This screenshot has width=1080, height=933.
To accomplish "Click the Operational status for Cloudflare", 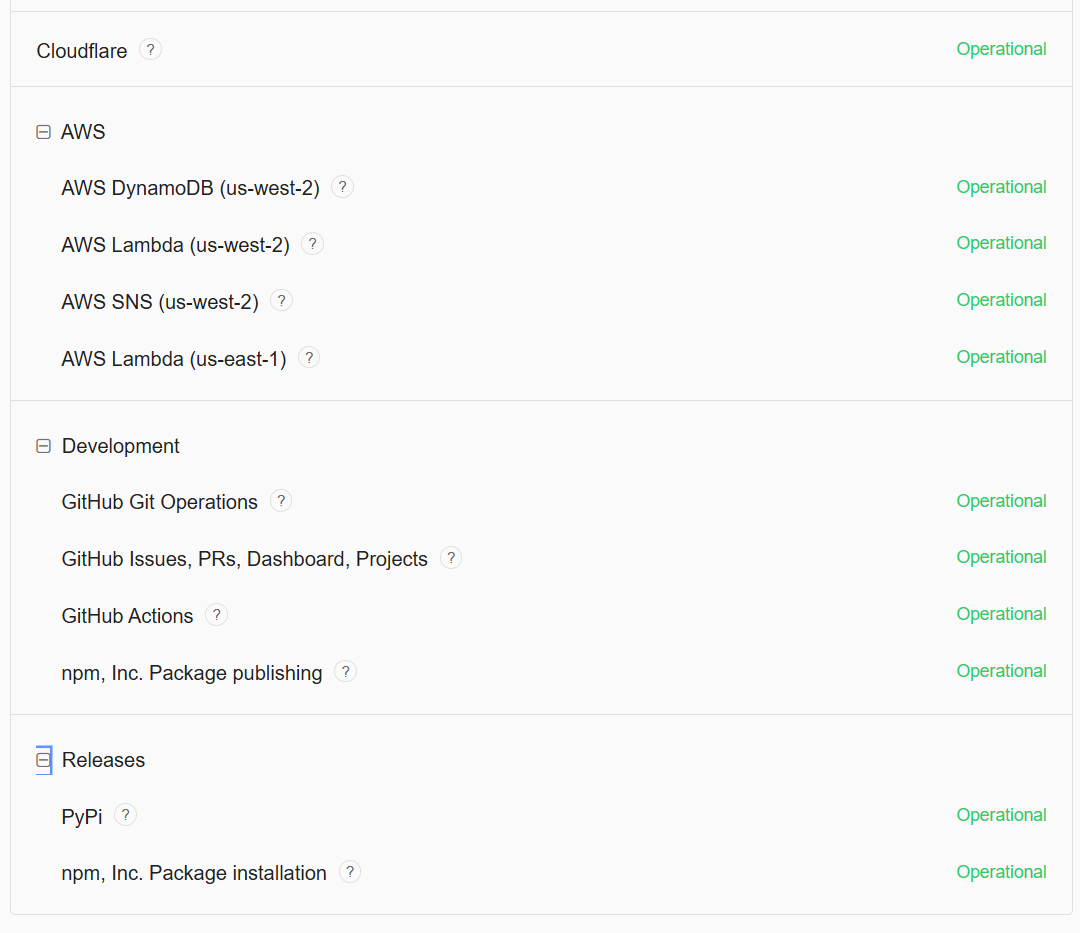I will [x=1001, y=49].
